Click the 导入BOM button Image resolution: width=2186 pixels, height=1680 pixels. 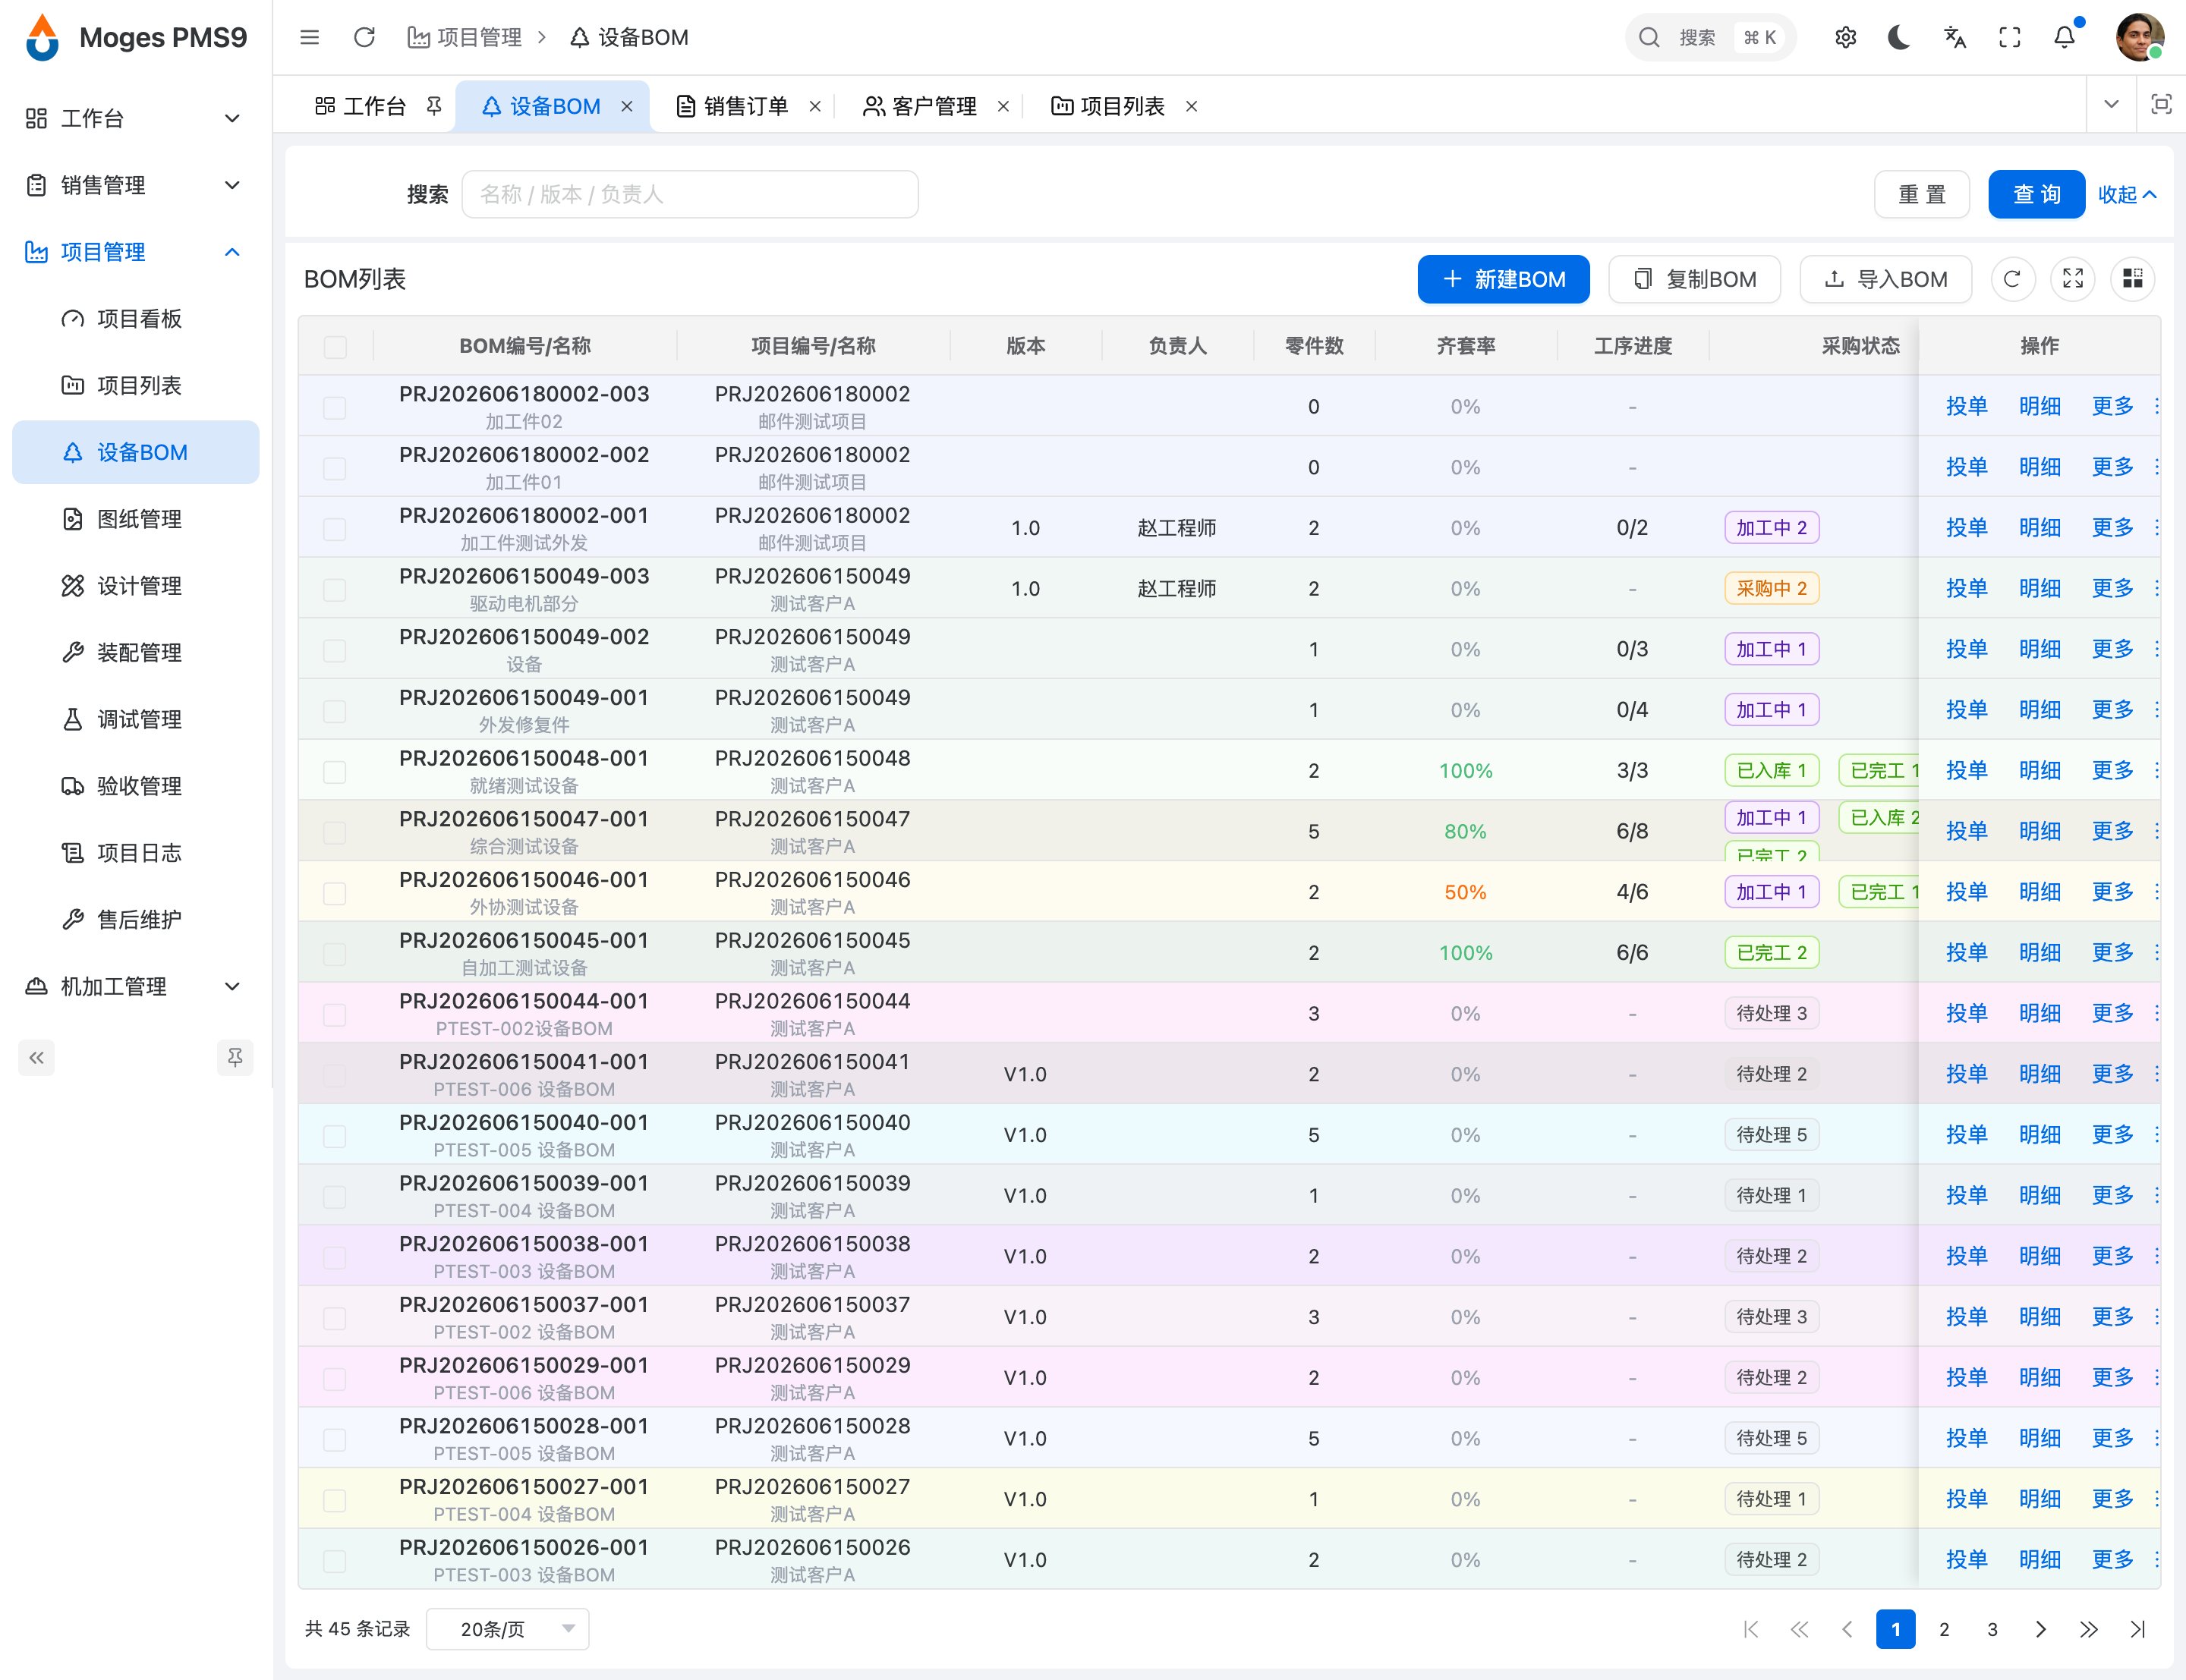1885,279
